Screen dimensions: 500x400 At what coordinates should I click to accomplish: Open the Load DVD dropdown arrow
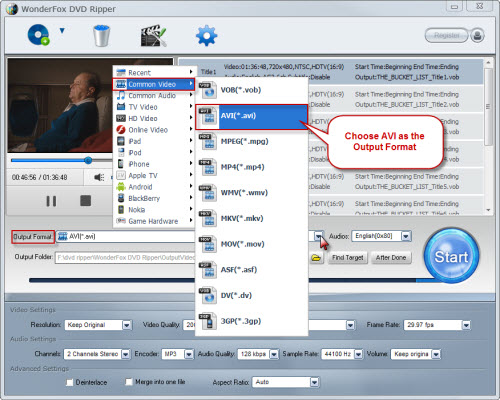point(62,31)
